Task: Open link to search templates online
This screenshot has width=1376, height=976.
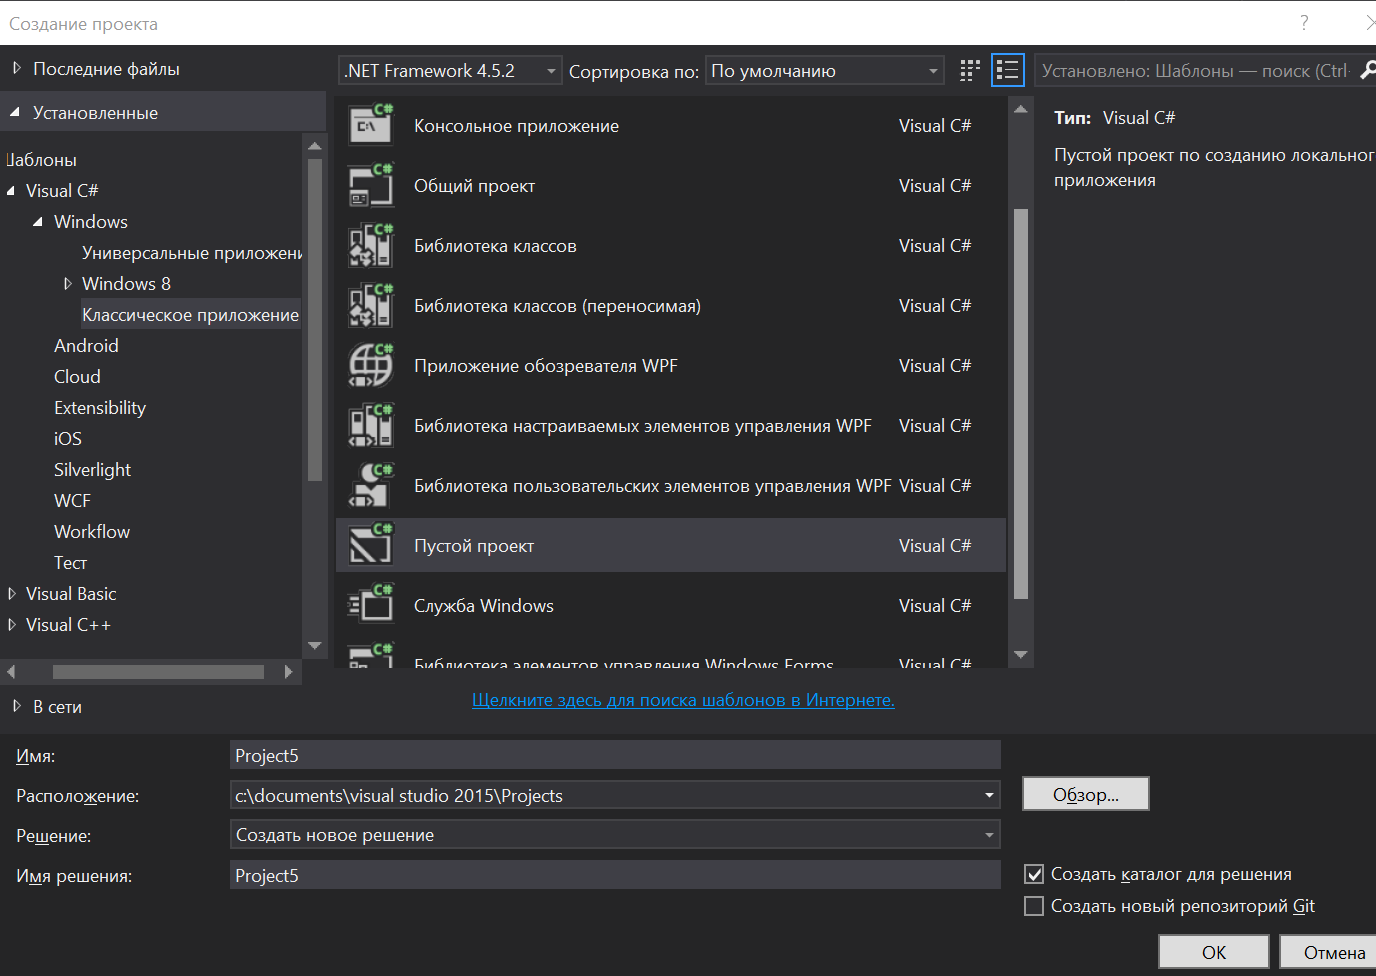Action: click(683, 700)
